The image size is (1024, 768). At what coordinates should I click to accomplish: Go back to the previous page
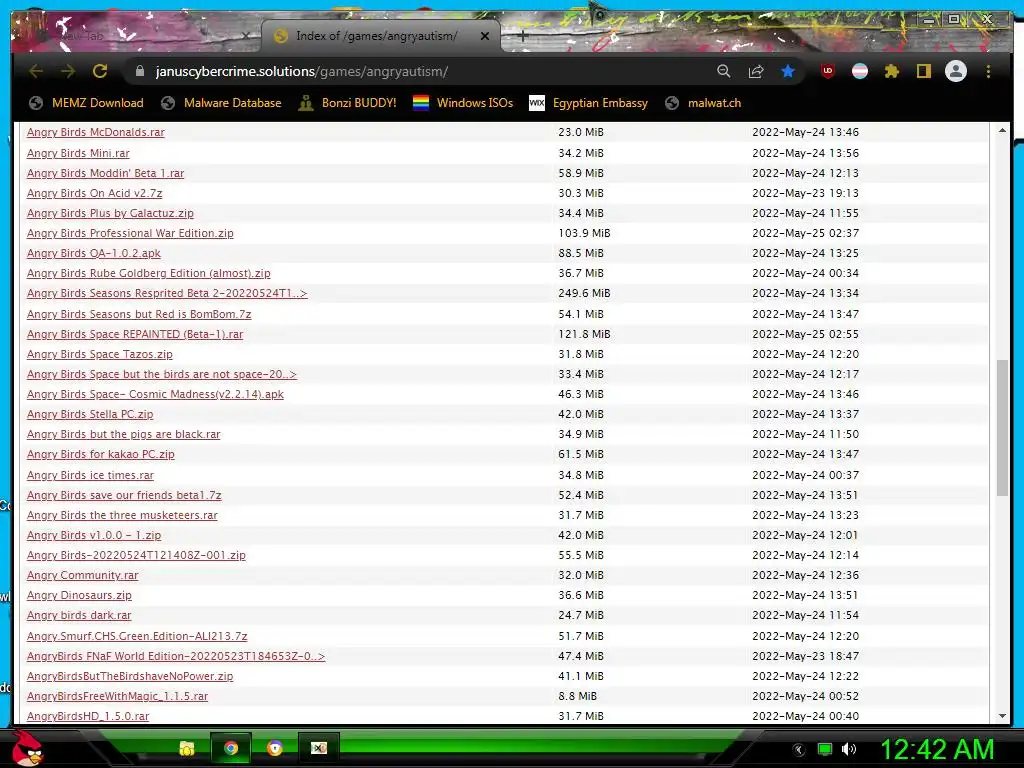click(36, 71)
